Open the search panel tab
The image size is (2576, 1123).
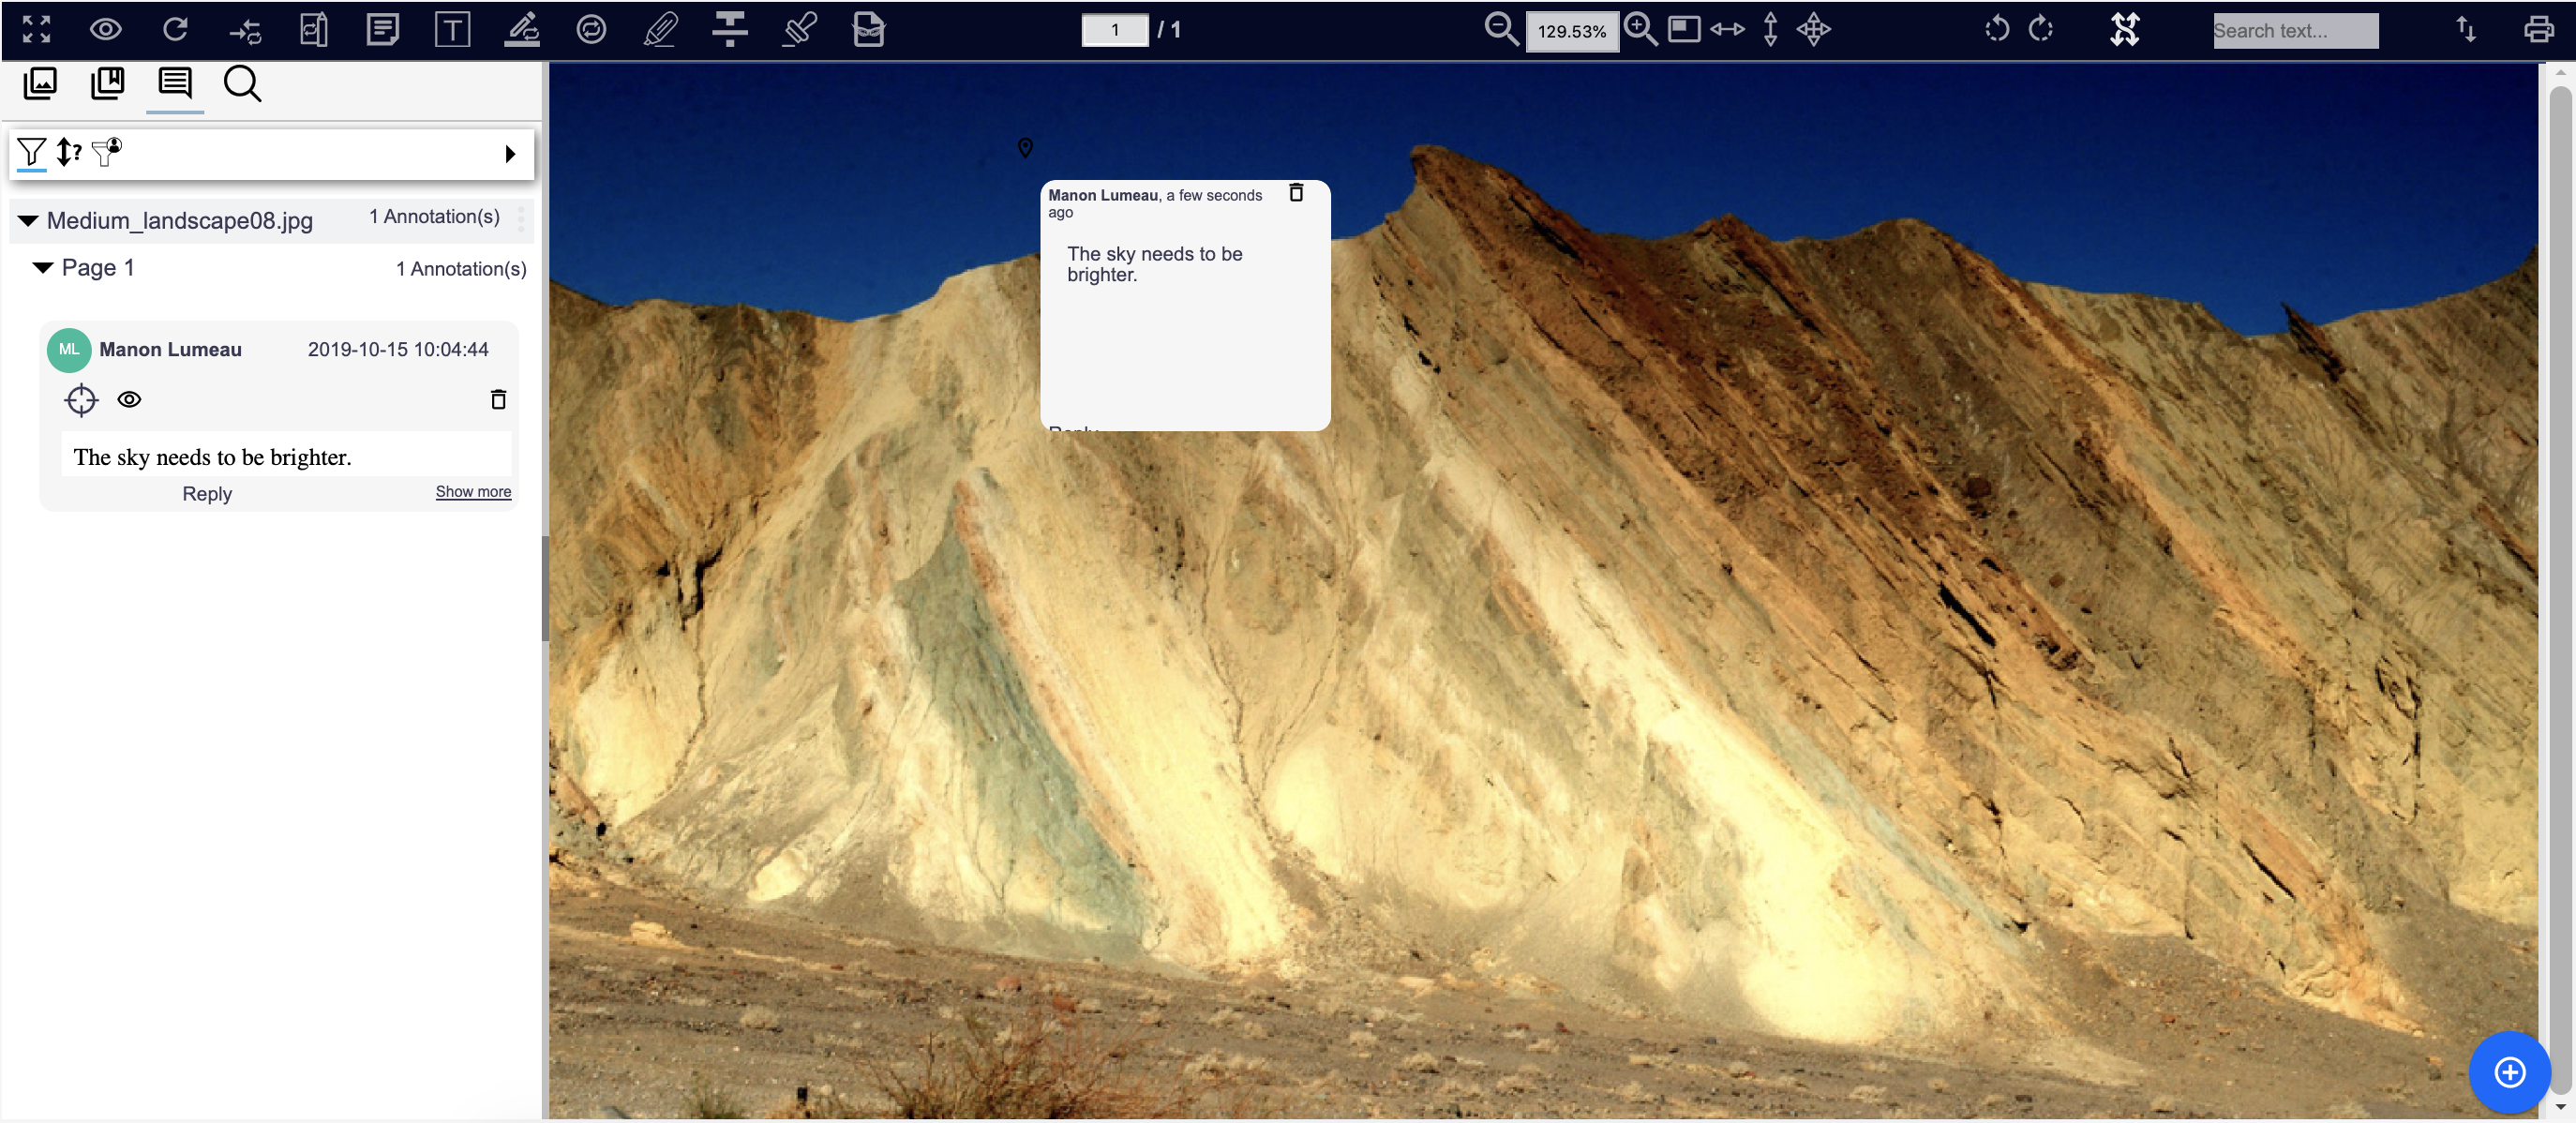pyautogui.click(x=242, y=84)
